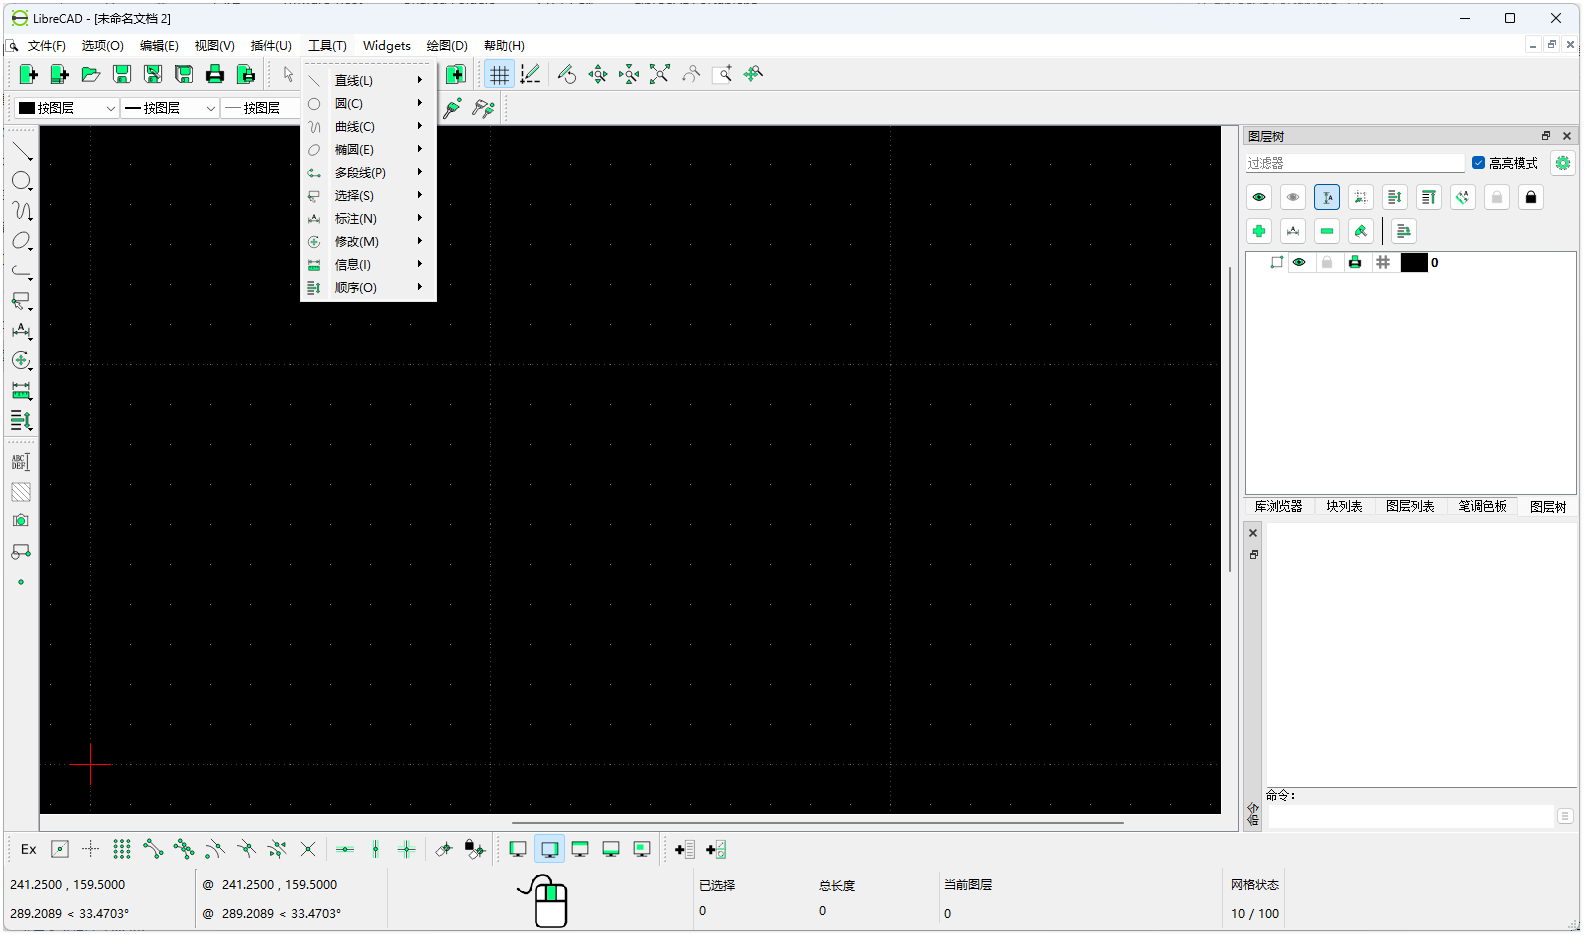Open the 文件(F) menu
The width and height of the screenshot is (1584, 935).
(46, 46)
